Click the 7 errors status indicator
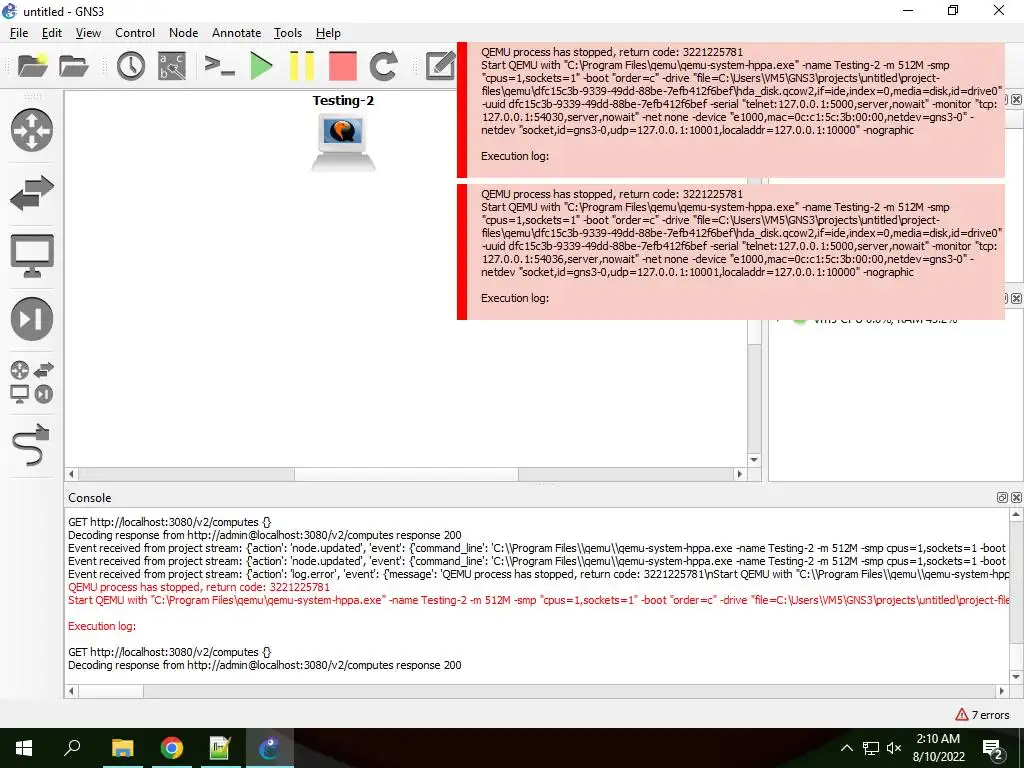 [x=982, y=715]
